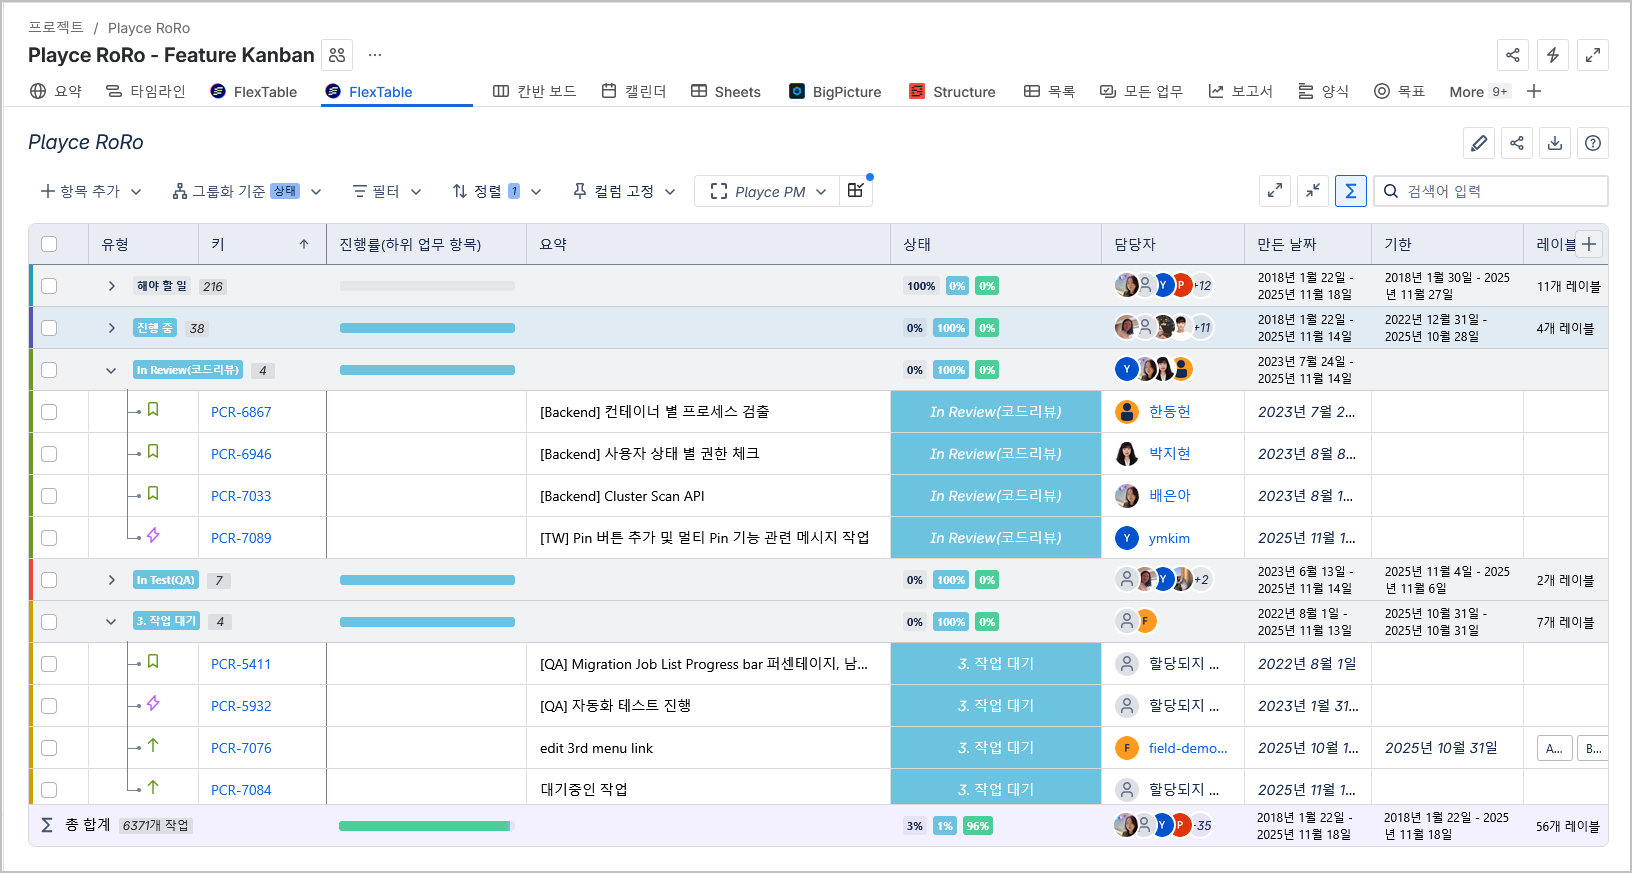
Task: Open the 그룹화 기준 dropdown
Action: [247, 191]
